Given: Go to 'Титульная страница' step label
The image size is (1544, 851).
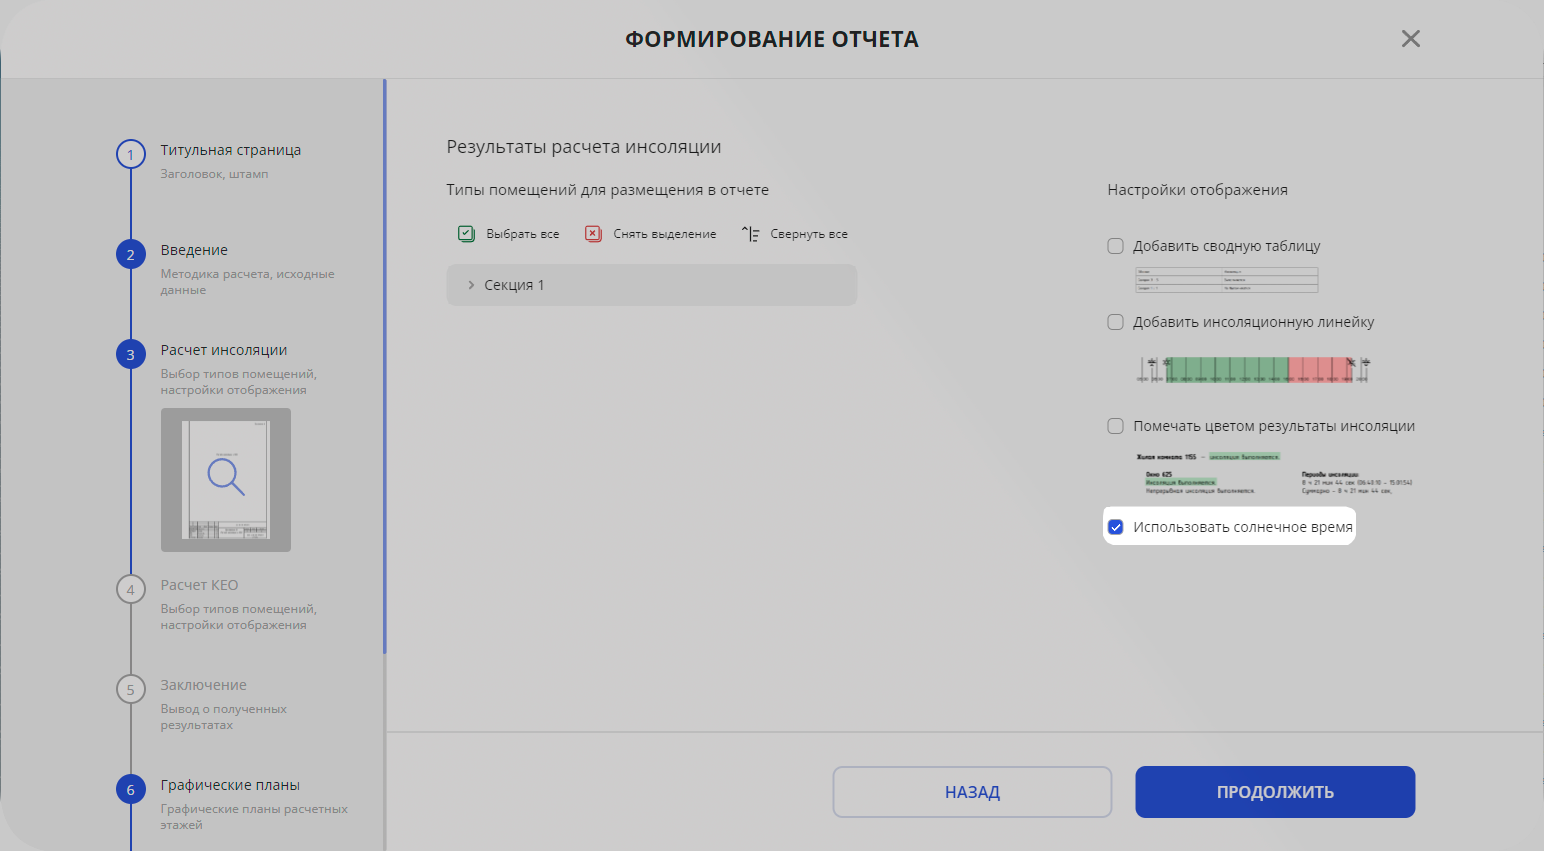Looking at the screenshot, I should pyautogui.click(x=231, y=150).
